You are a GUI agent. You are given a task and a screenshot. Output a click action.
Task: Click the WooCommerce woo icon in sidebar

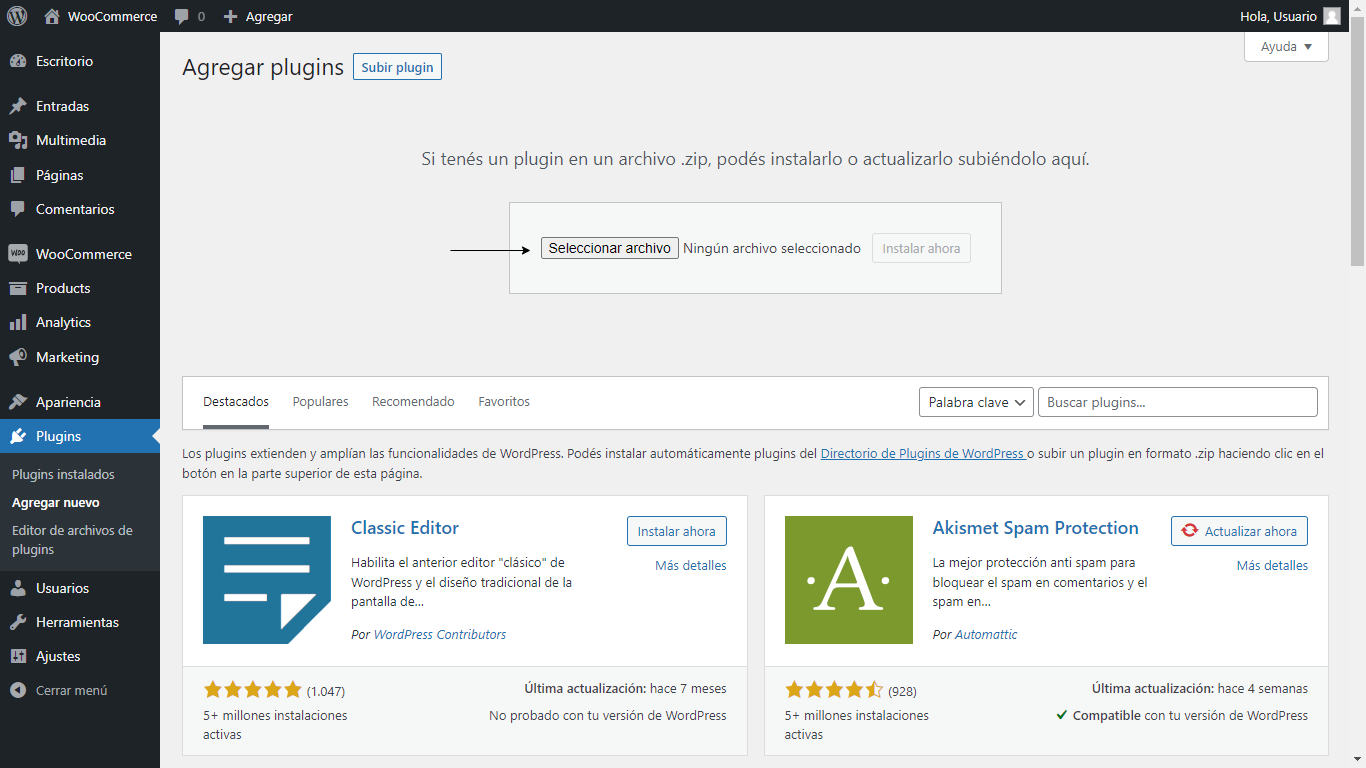(x=18, y=254)
